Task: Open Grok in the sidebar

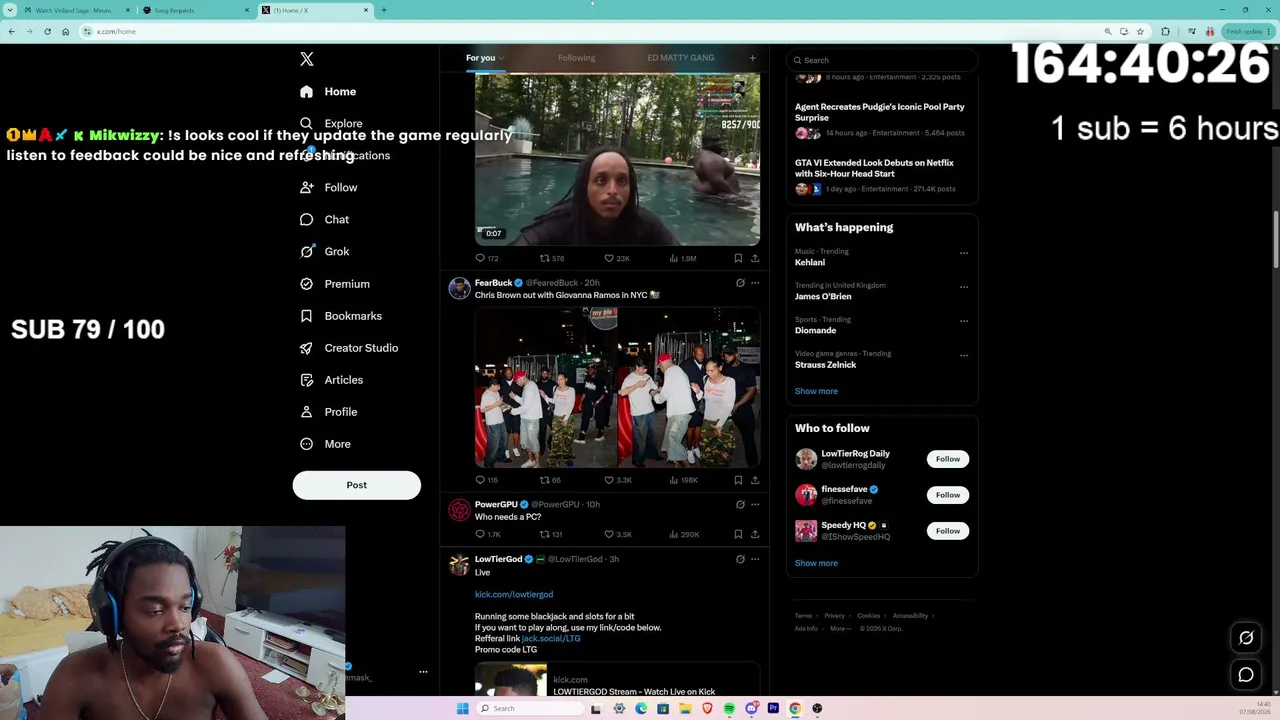Action: click(x=324, y=251)
